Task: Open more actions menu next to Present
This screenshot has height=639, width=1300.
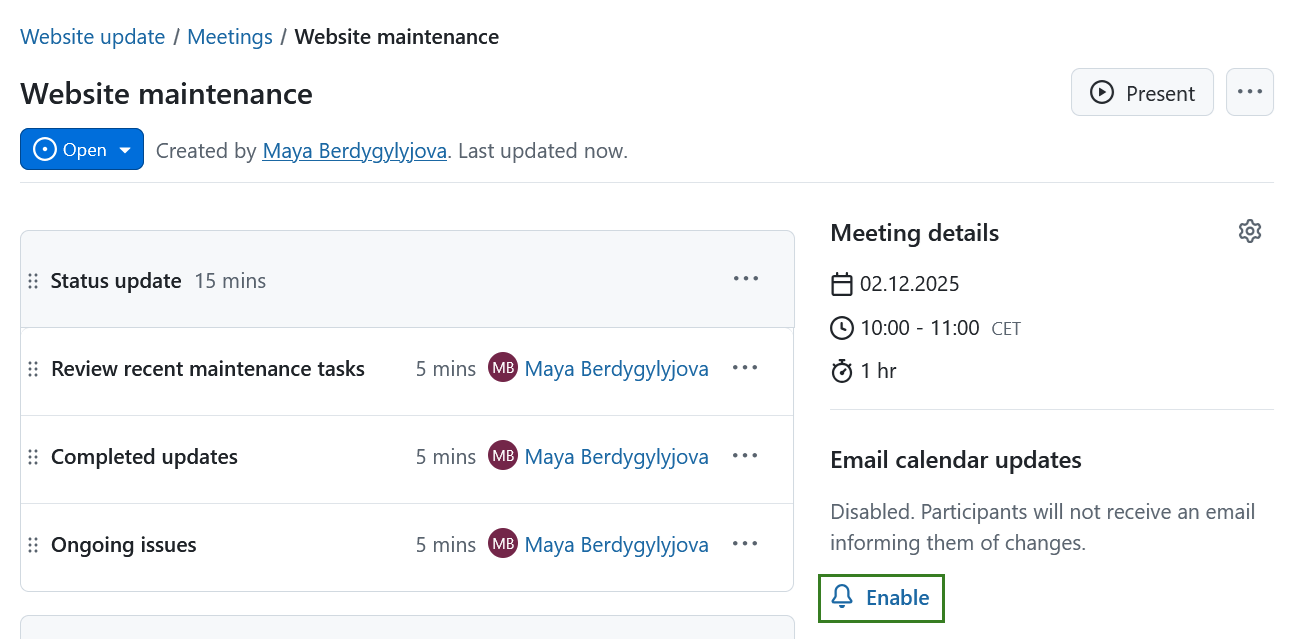Action: pyautogui.click(x=1249, y=92)
